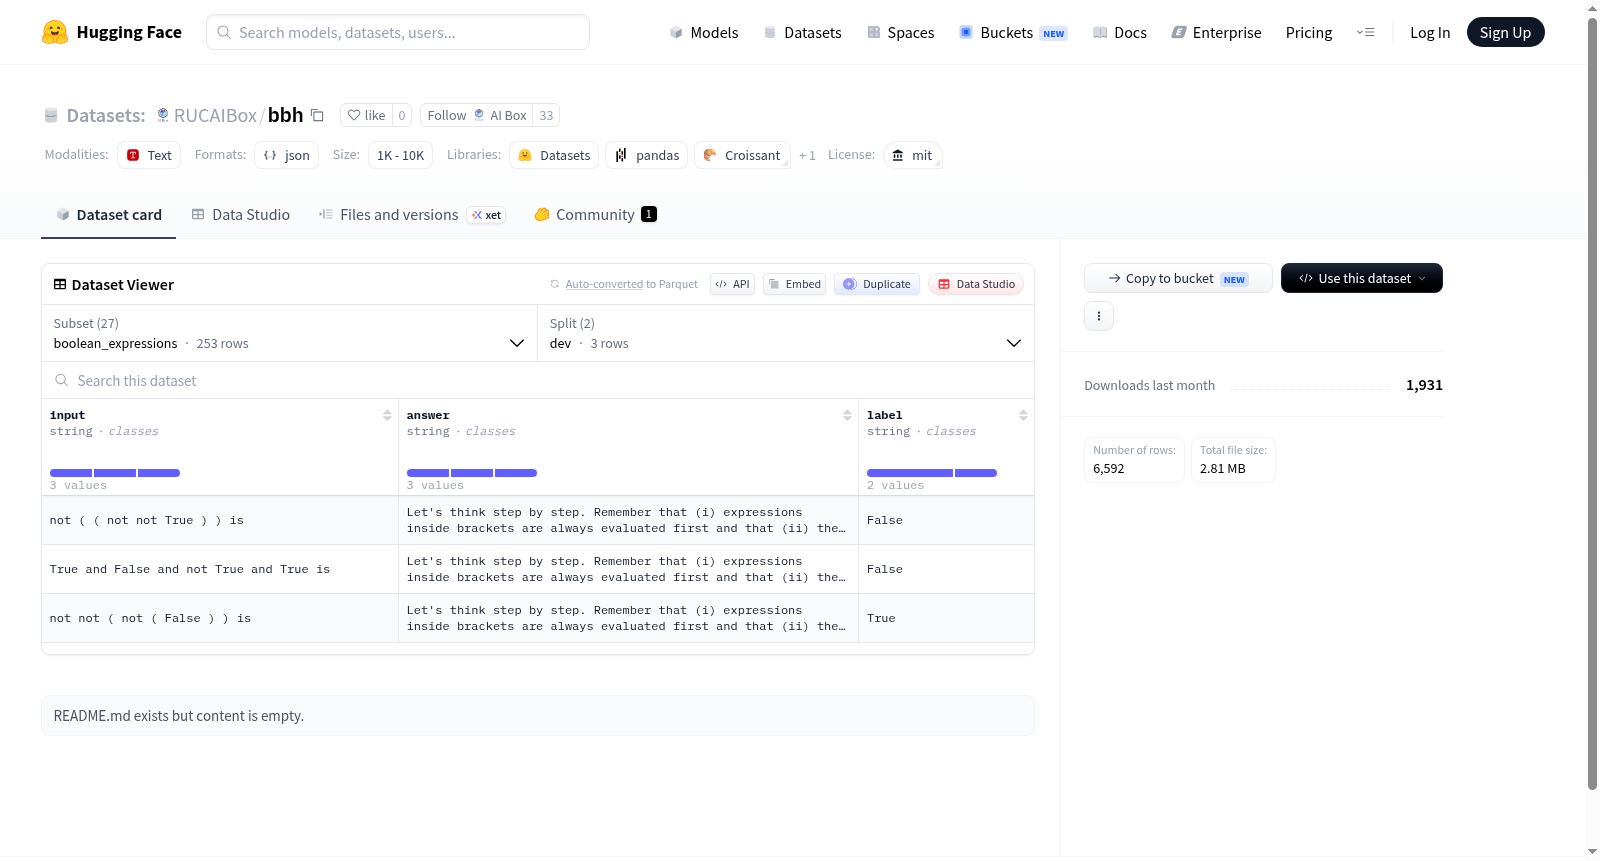Click the mit license tag
Image resolution: width=1600 pixels, height=861 pixels.
pyautogui.click(x=912, y=155)
